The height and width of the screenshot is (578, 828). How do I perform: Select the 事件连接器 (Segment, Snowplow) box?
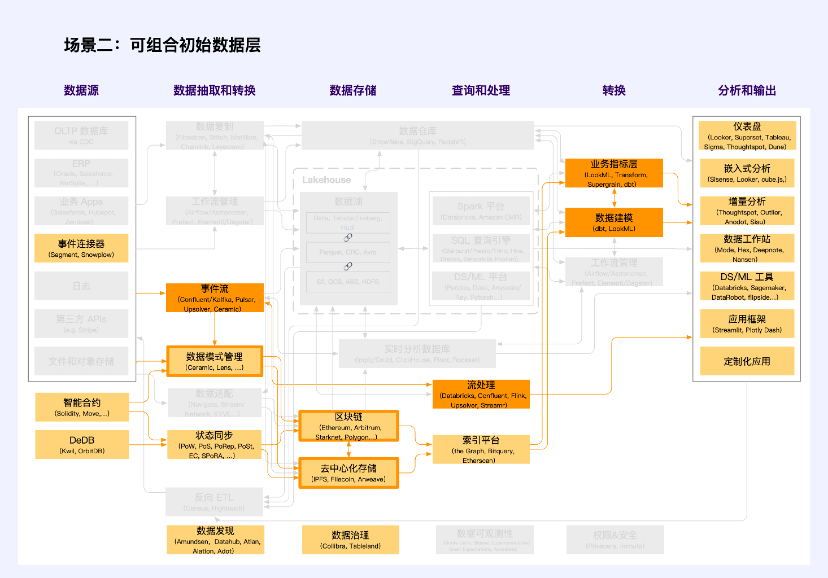[x=82, y=249]
